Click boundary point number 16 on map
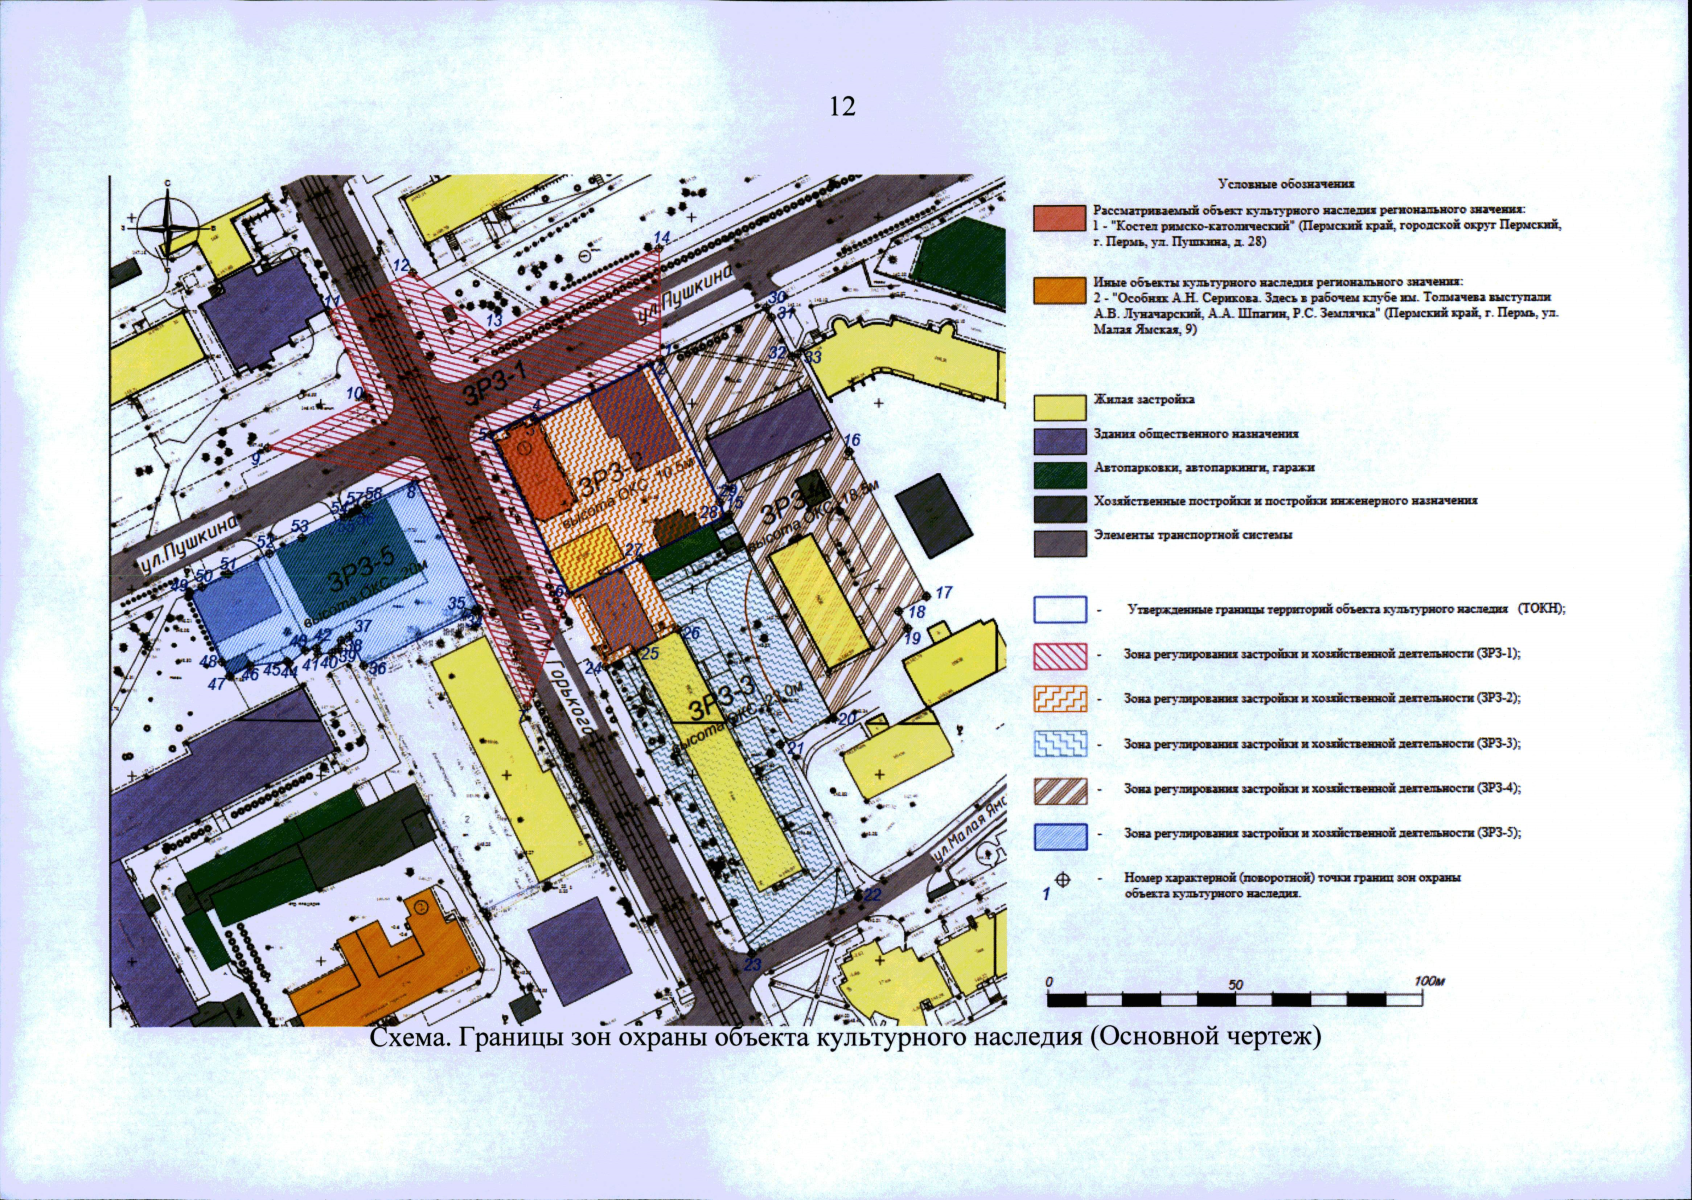 pyautogui.click(x=851, y=441)
